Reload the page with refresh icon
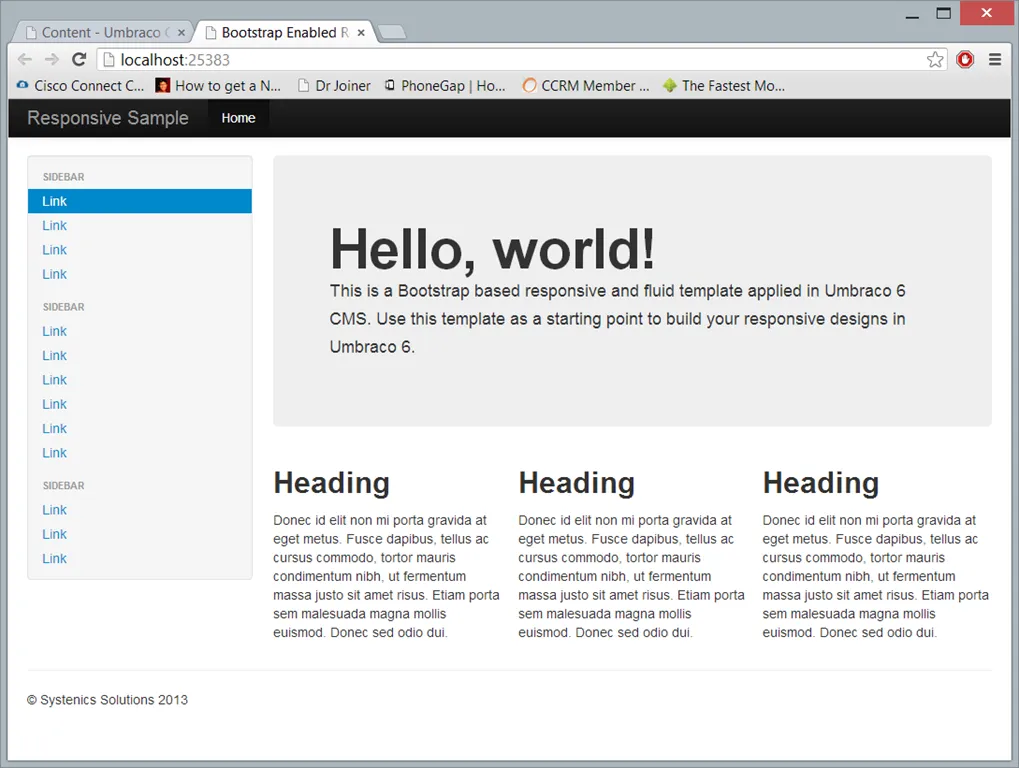Image resolution: width=1019 pixels, height=768 pixels. [80, 60]
